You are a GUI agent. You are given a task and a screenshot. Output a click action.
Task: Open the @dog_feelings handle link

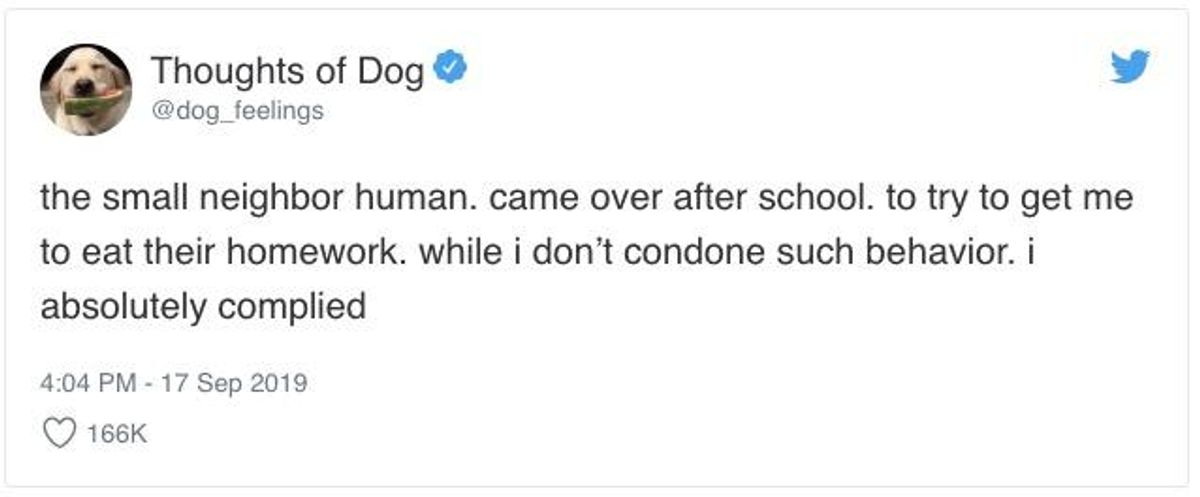[x=236, y=110]
